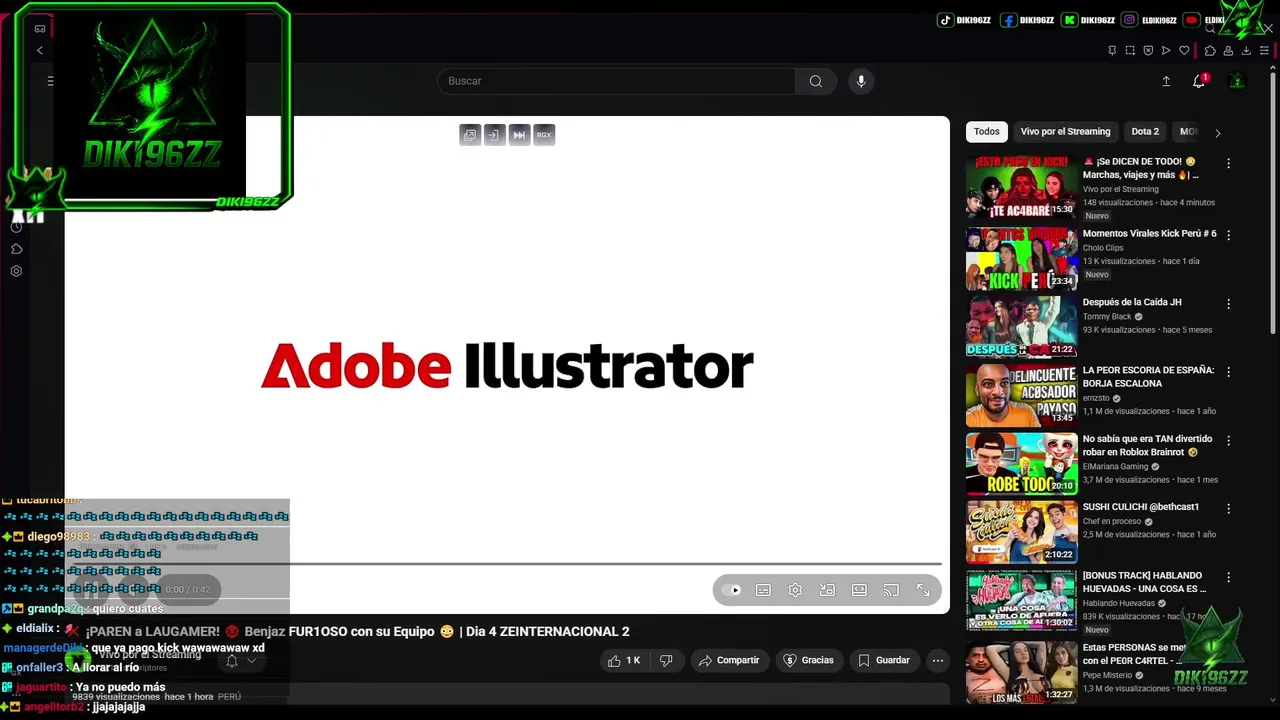Image resolution: width=1280 pixels, height=720 pixels.
Task: Open the SUSHI CULICHI video thumbnail
Action: pos(1021,532)
